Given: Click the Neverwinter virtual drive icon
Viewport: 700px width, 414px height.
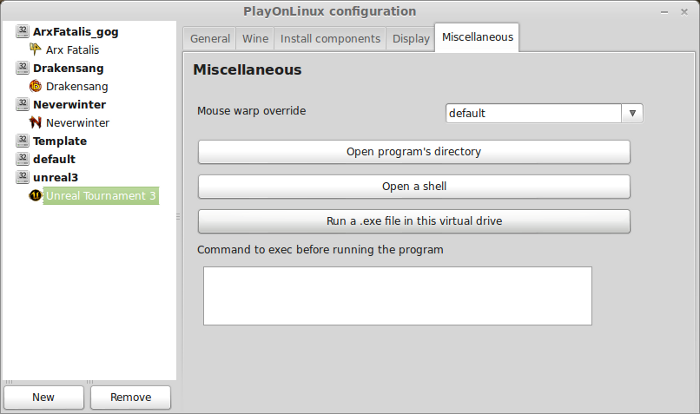Looking at the screenshot, I should [22, 104].
